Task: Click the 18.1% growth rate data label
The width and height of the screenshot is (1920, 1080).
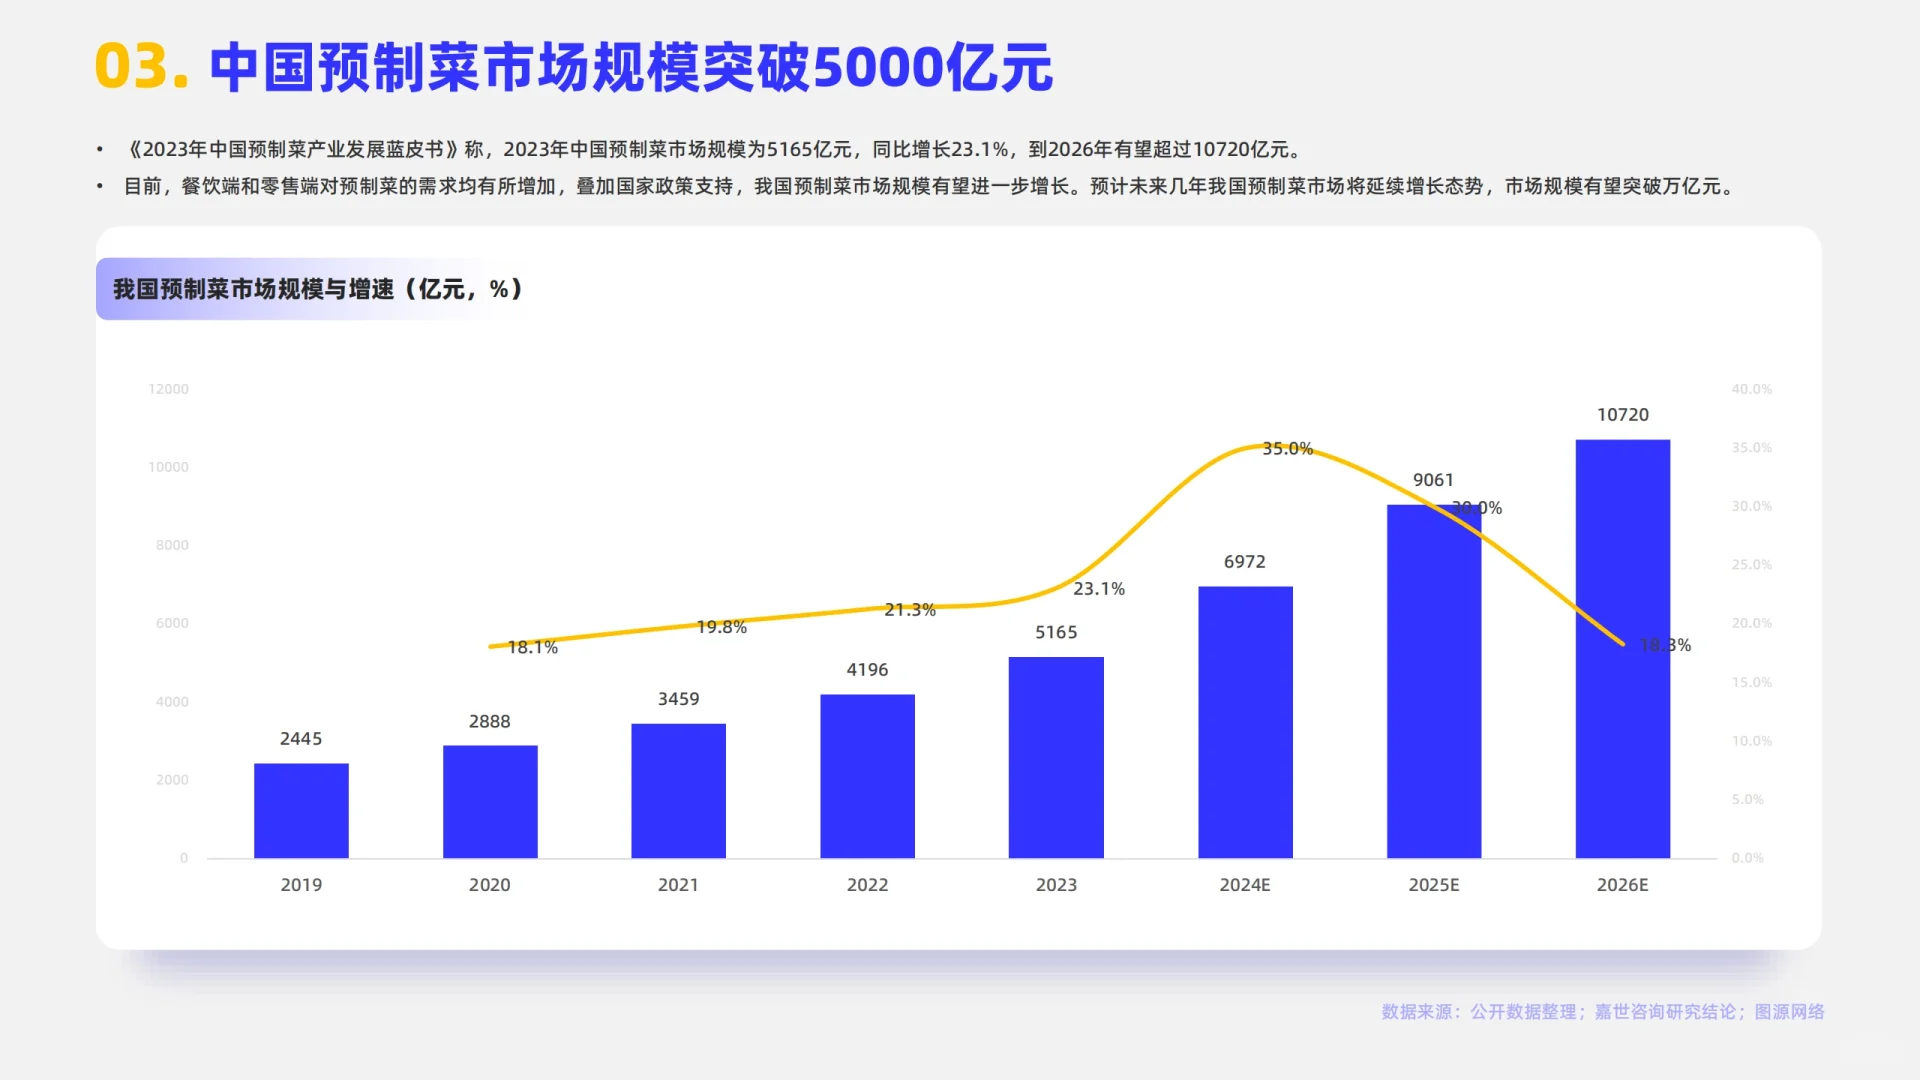Action: click(532, 648)
